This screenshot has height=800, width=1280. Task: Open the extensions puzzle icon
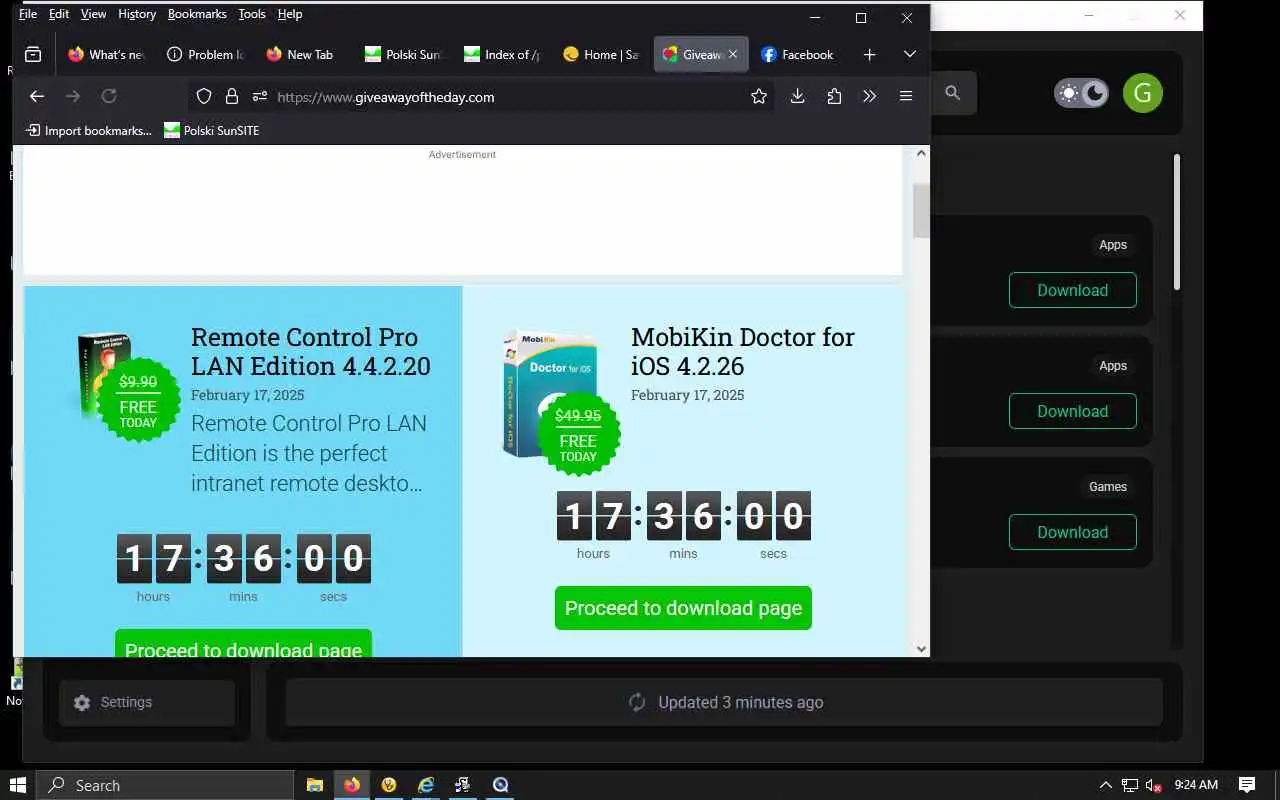(x=834, y=96)
